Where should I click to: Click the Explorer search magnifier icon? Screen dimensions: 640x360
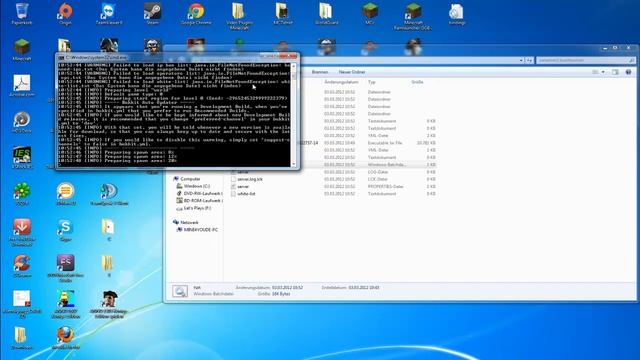coord(631,60)
